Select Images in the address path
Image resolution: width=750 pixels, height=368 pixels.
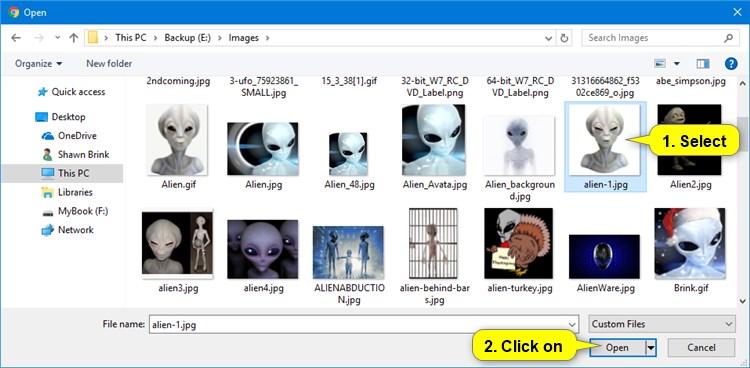pos(243,38)
